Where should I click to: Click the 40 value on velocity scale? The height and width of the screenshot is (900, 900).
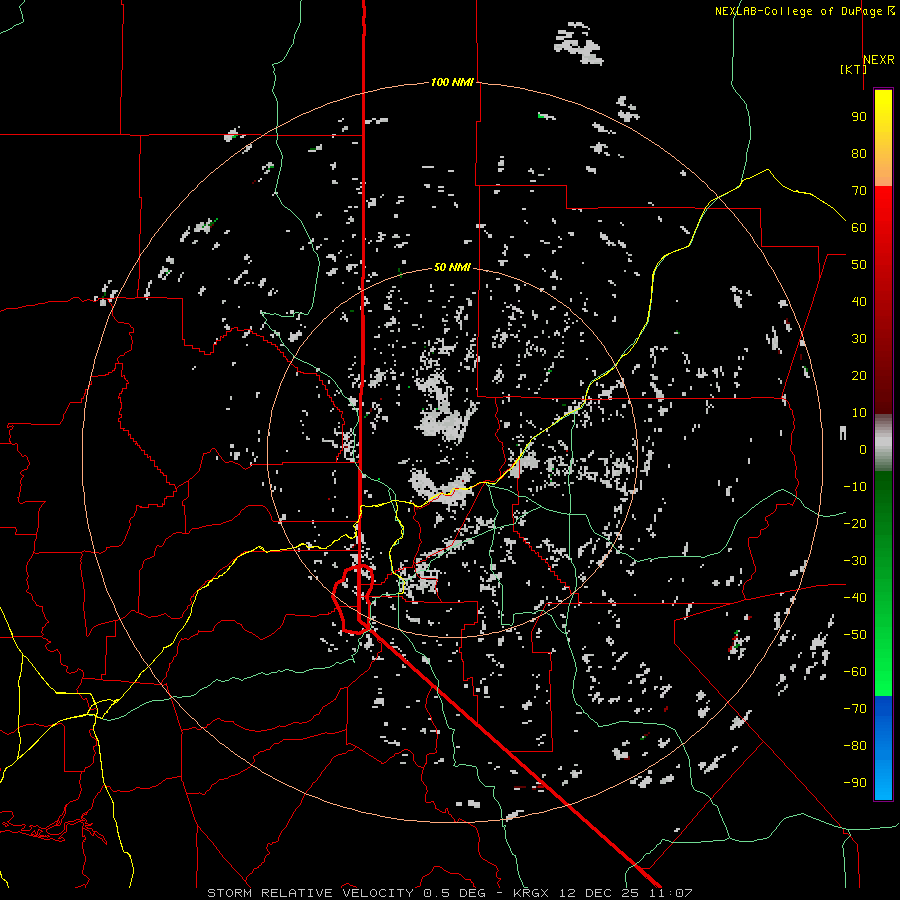coord(859,302)
